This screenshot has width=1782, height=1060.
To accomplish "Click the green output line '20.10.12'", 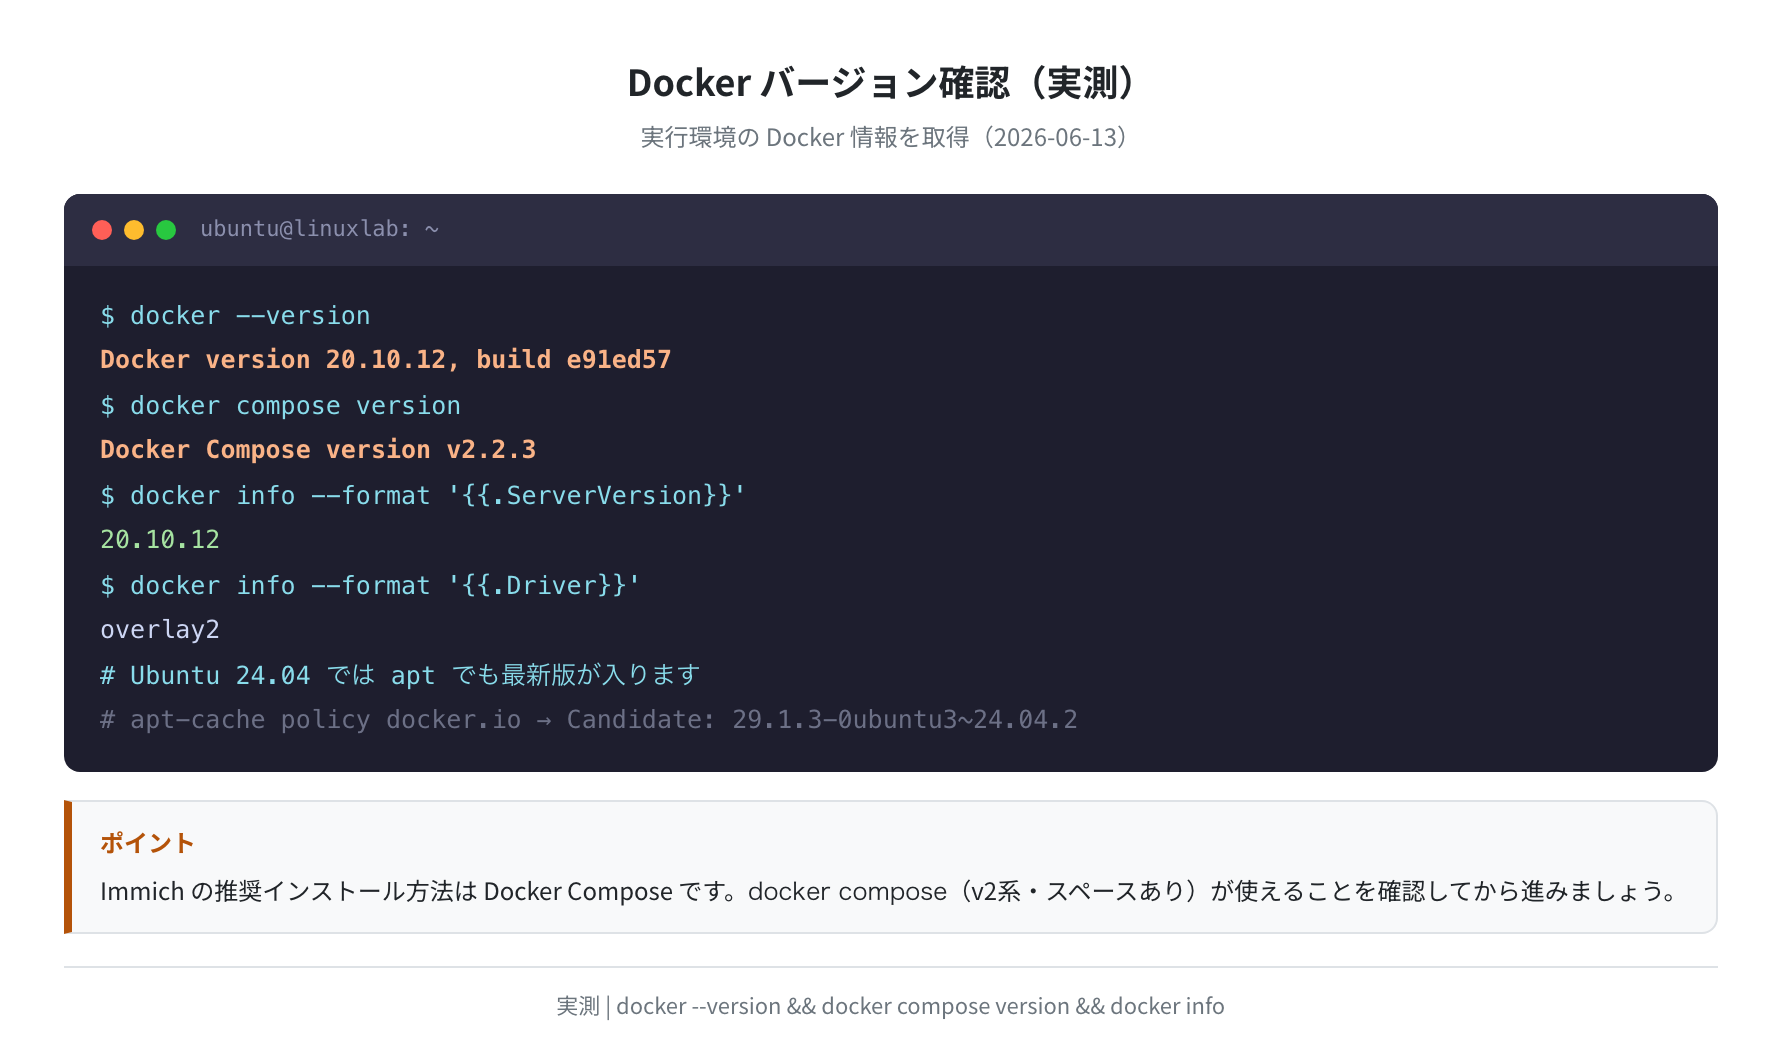I will (160, 540).
